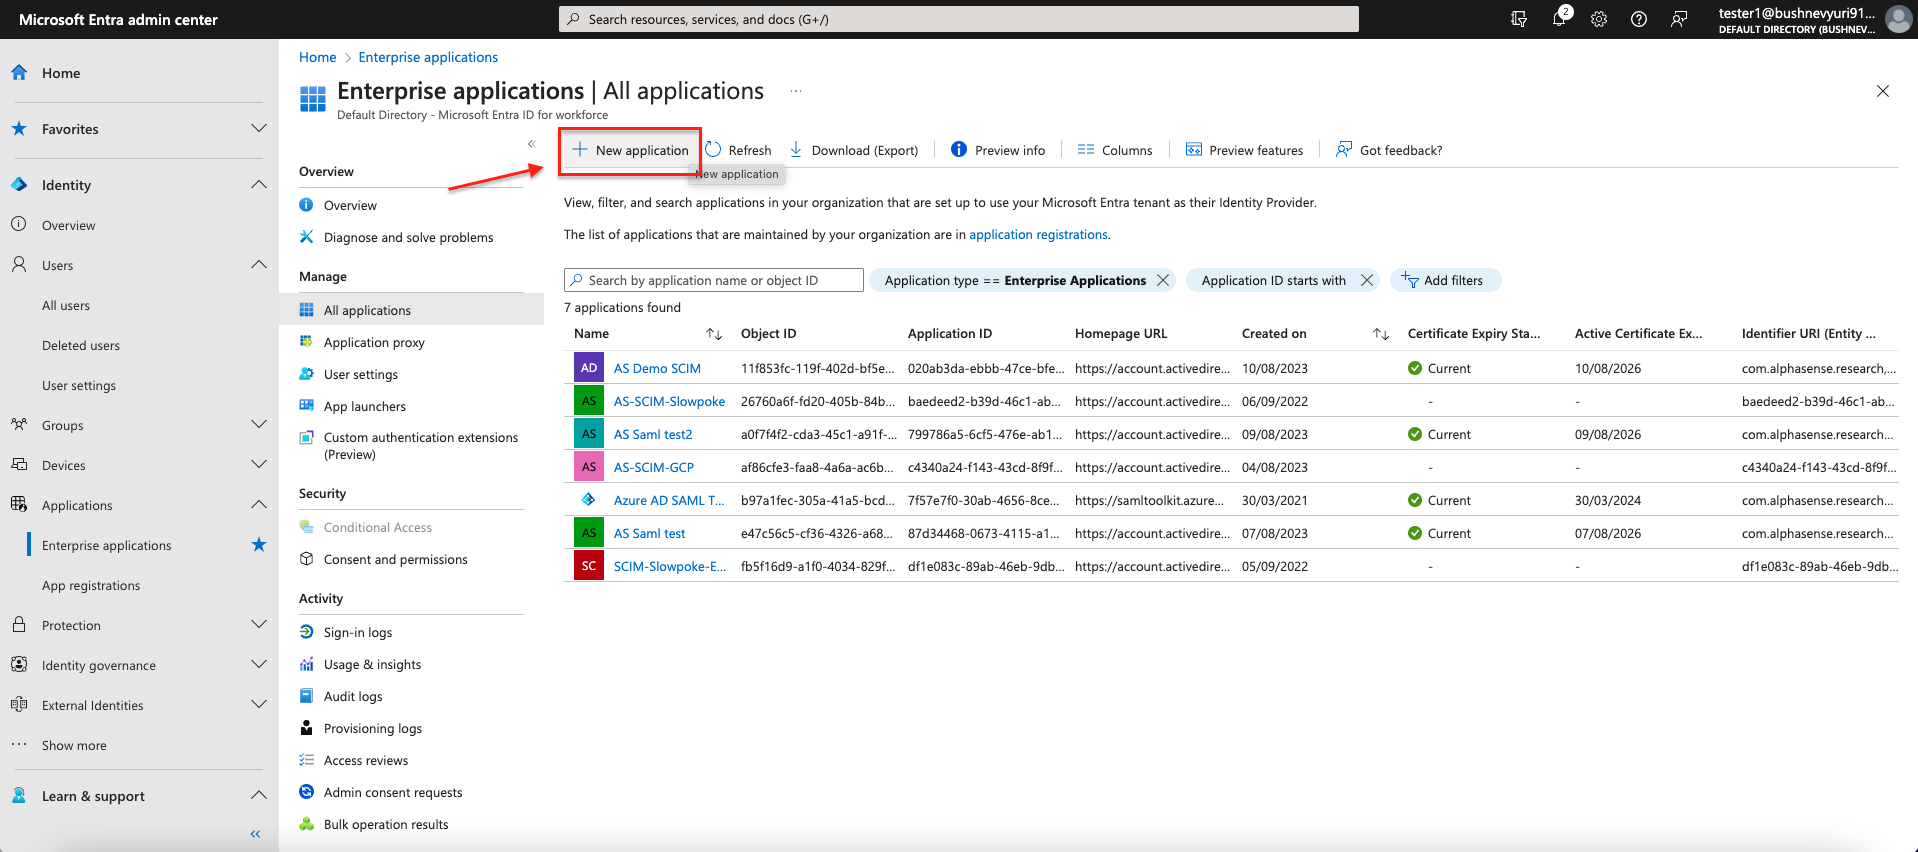Screen dimensions: 1918x852
Task: Click the Azure AD SAML Toolkit diamond icon
Action: pos(589,500)
